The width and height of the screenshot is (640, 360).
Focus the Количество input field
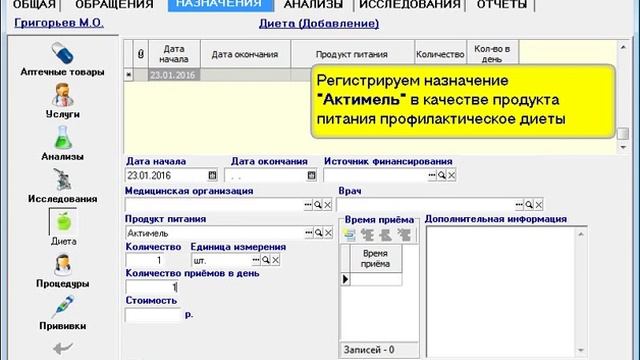(144, 260)
